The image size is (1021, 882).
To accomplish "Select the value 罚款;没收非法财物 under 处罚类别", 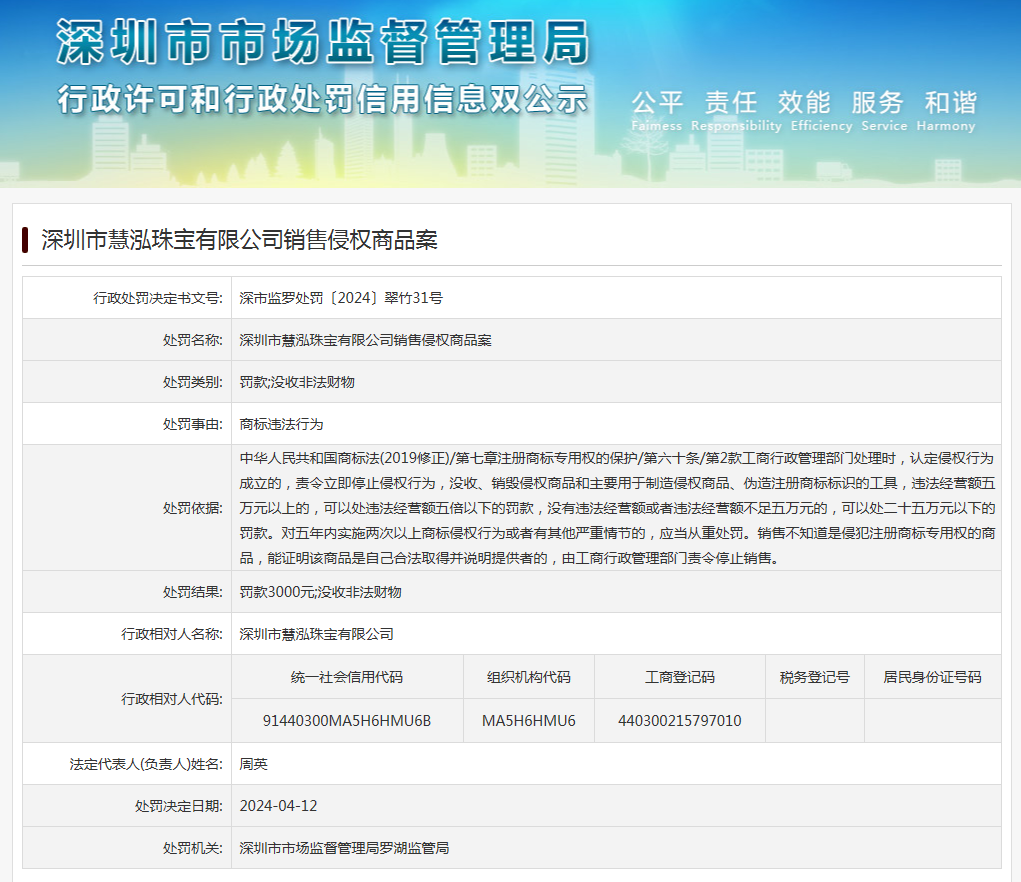I will 297,382.
